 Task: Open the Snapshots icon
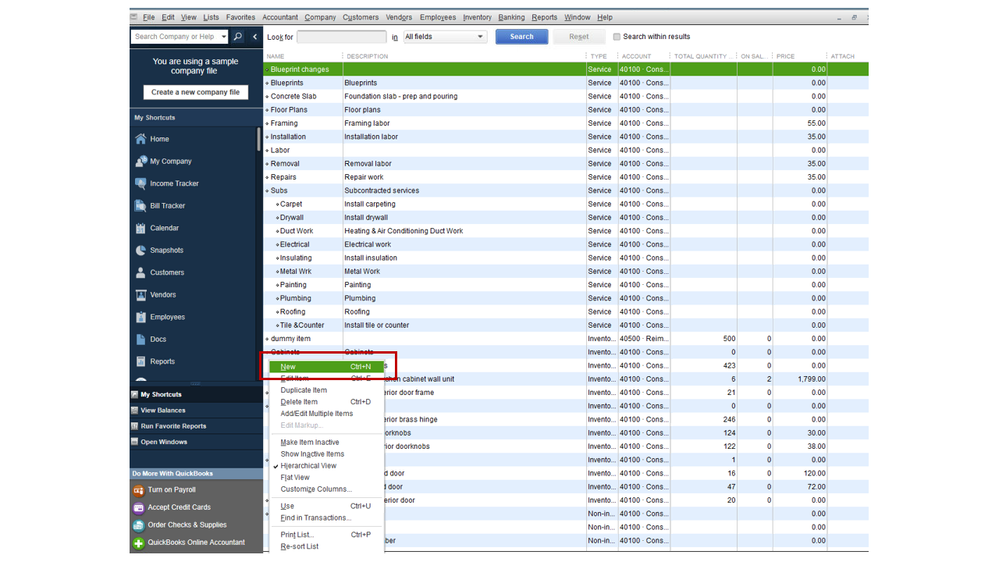click(141, 250)
